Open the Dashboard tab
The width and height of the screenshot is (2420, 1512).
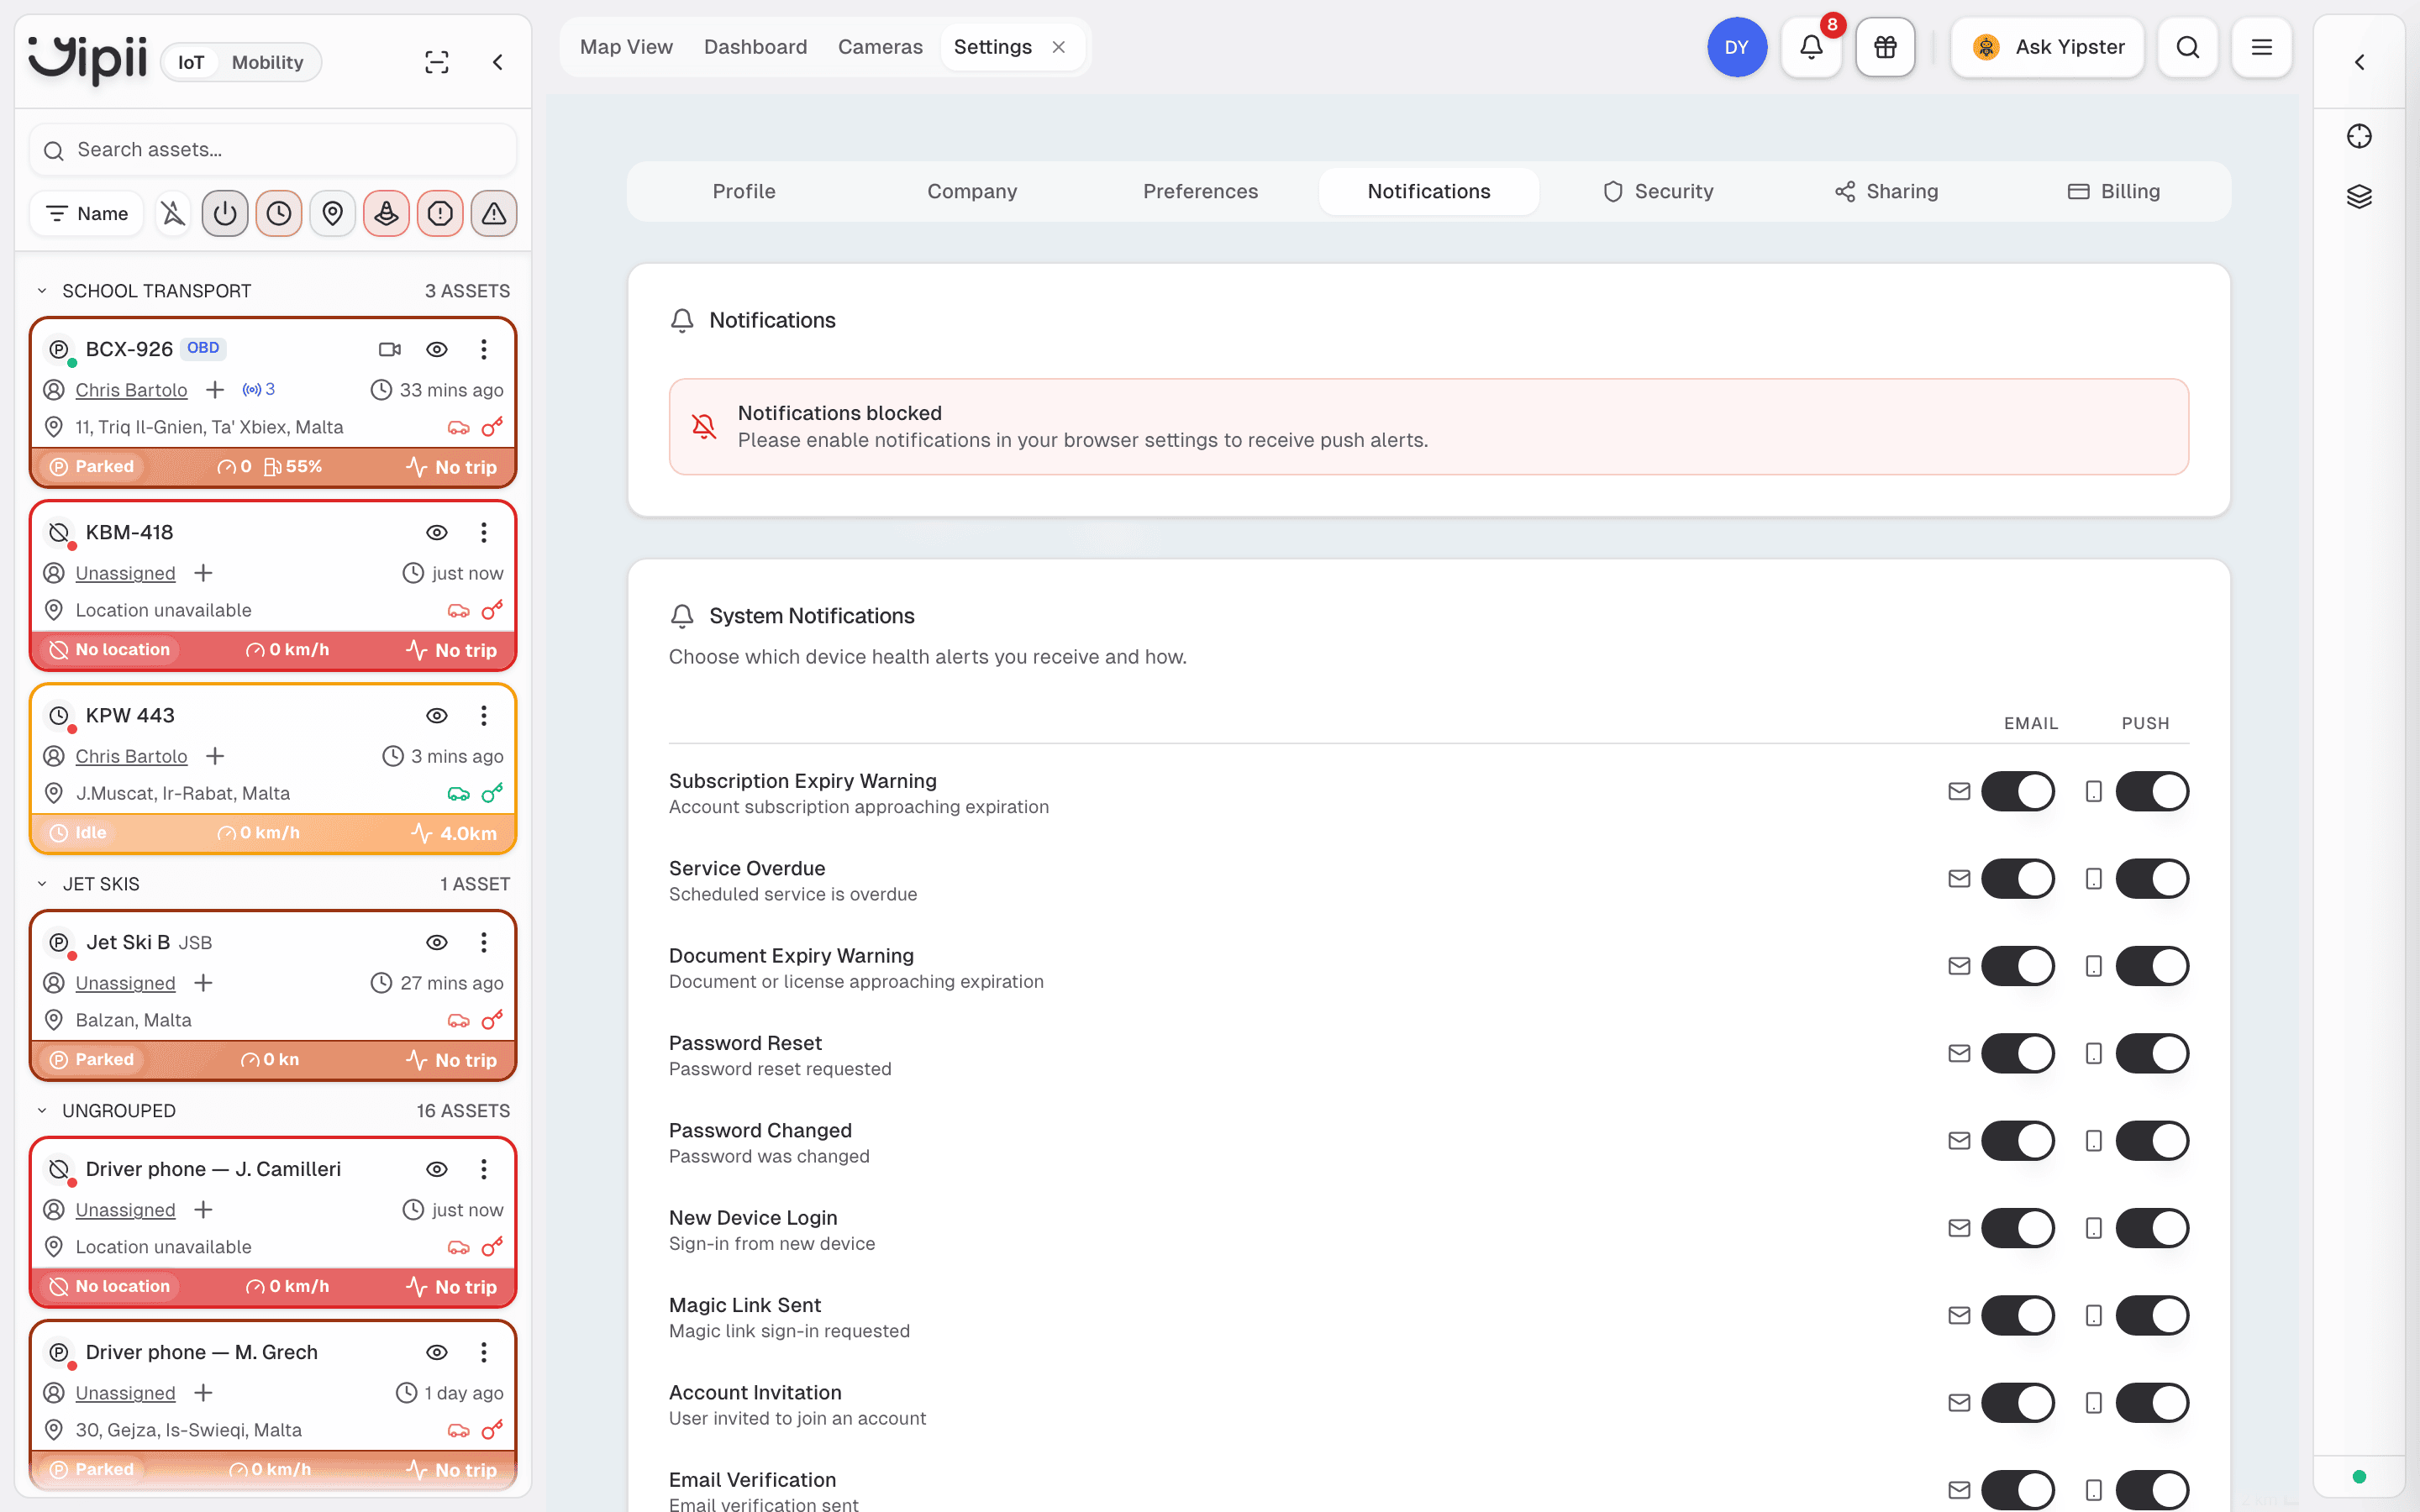(755, 47)
